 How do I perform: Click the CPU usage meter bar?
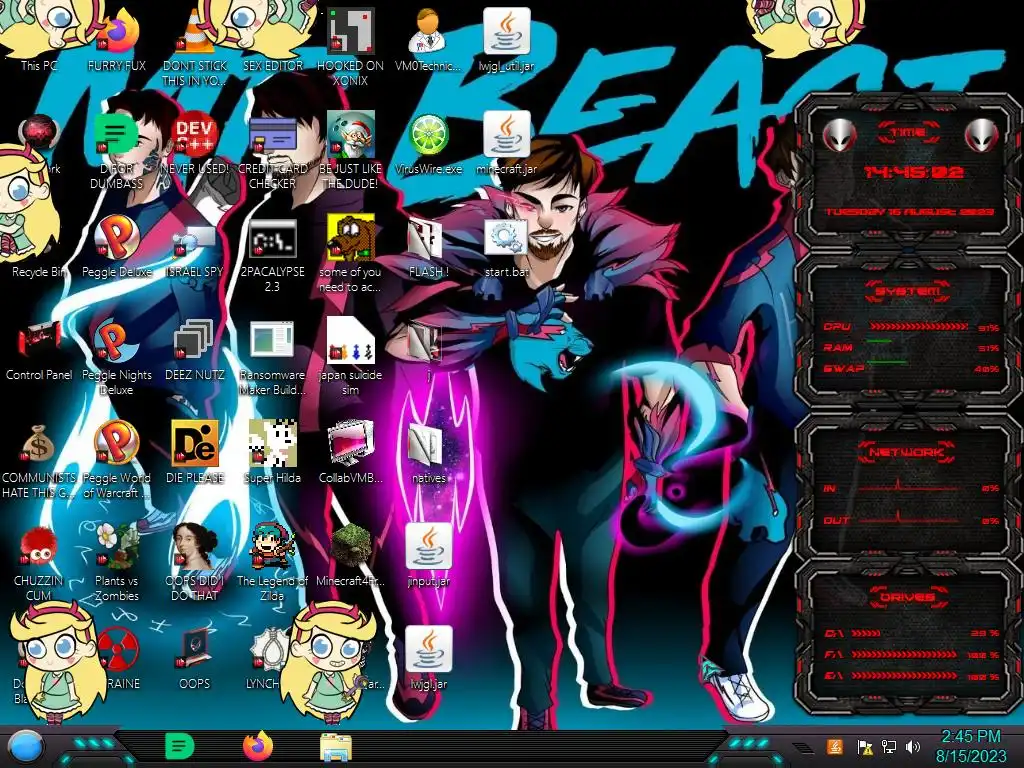click(x=919, y=327)
